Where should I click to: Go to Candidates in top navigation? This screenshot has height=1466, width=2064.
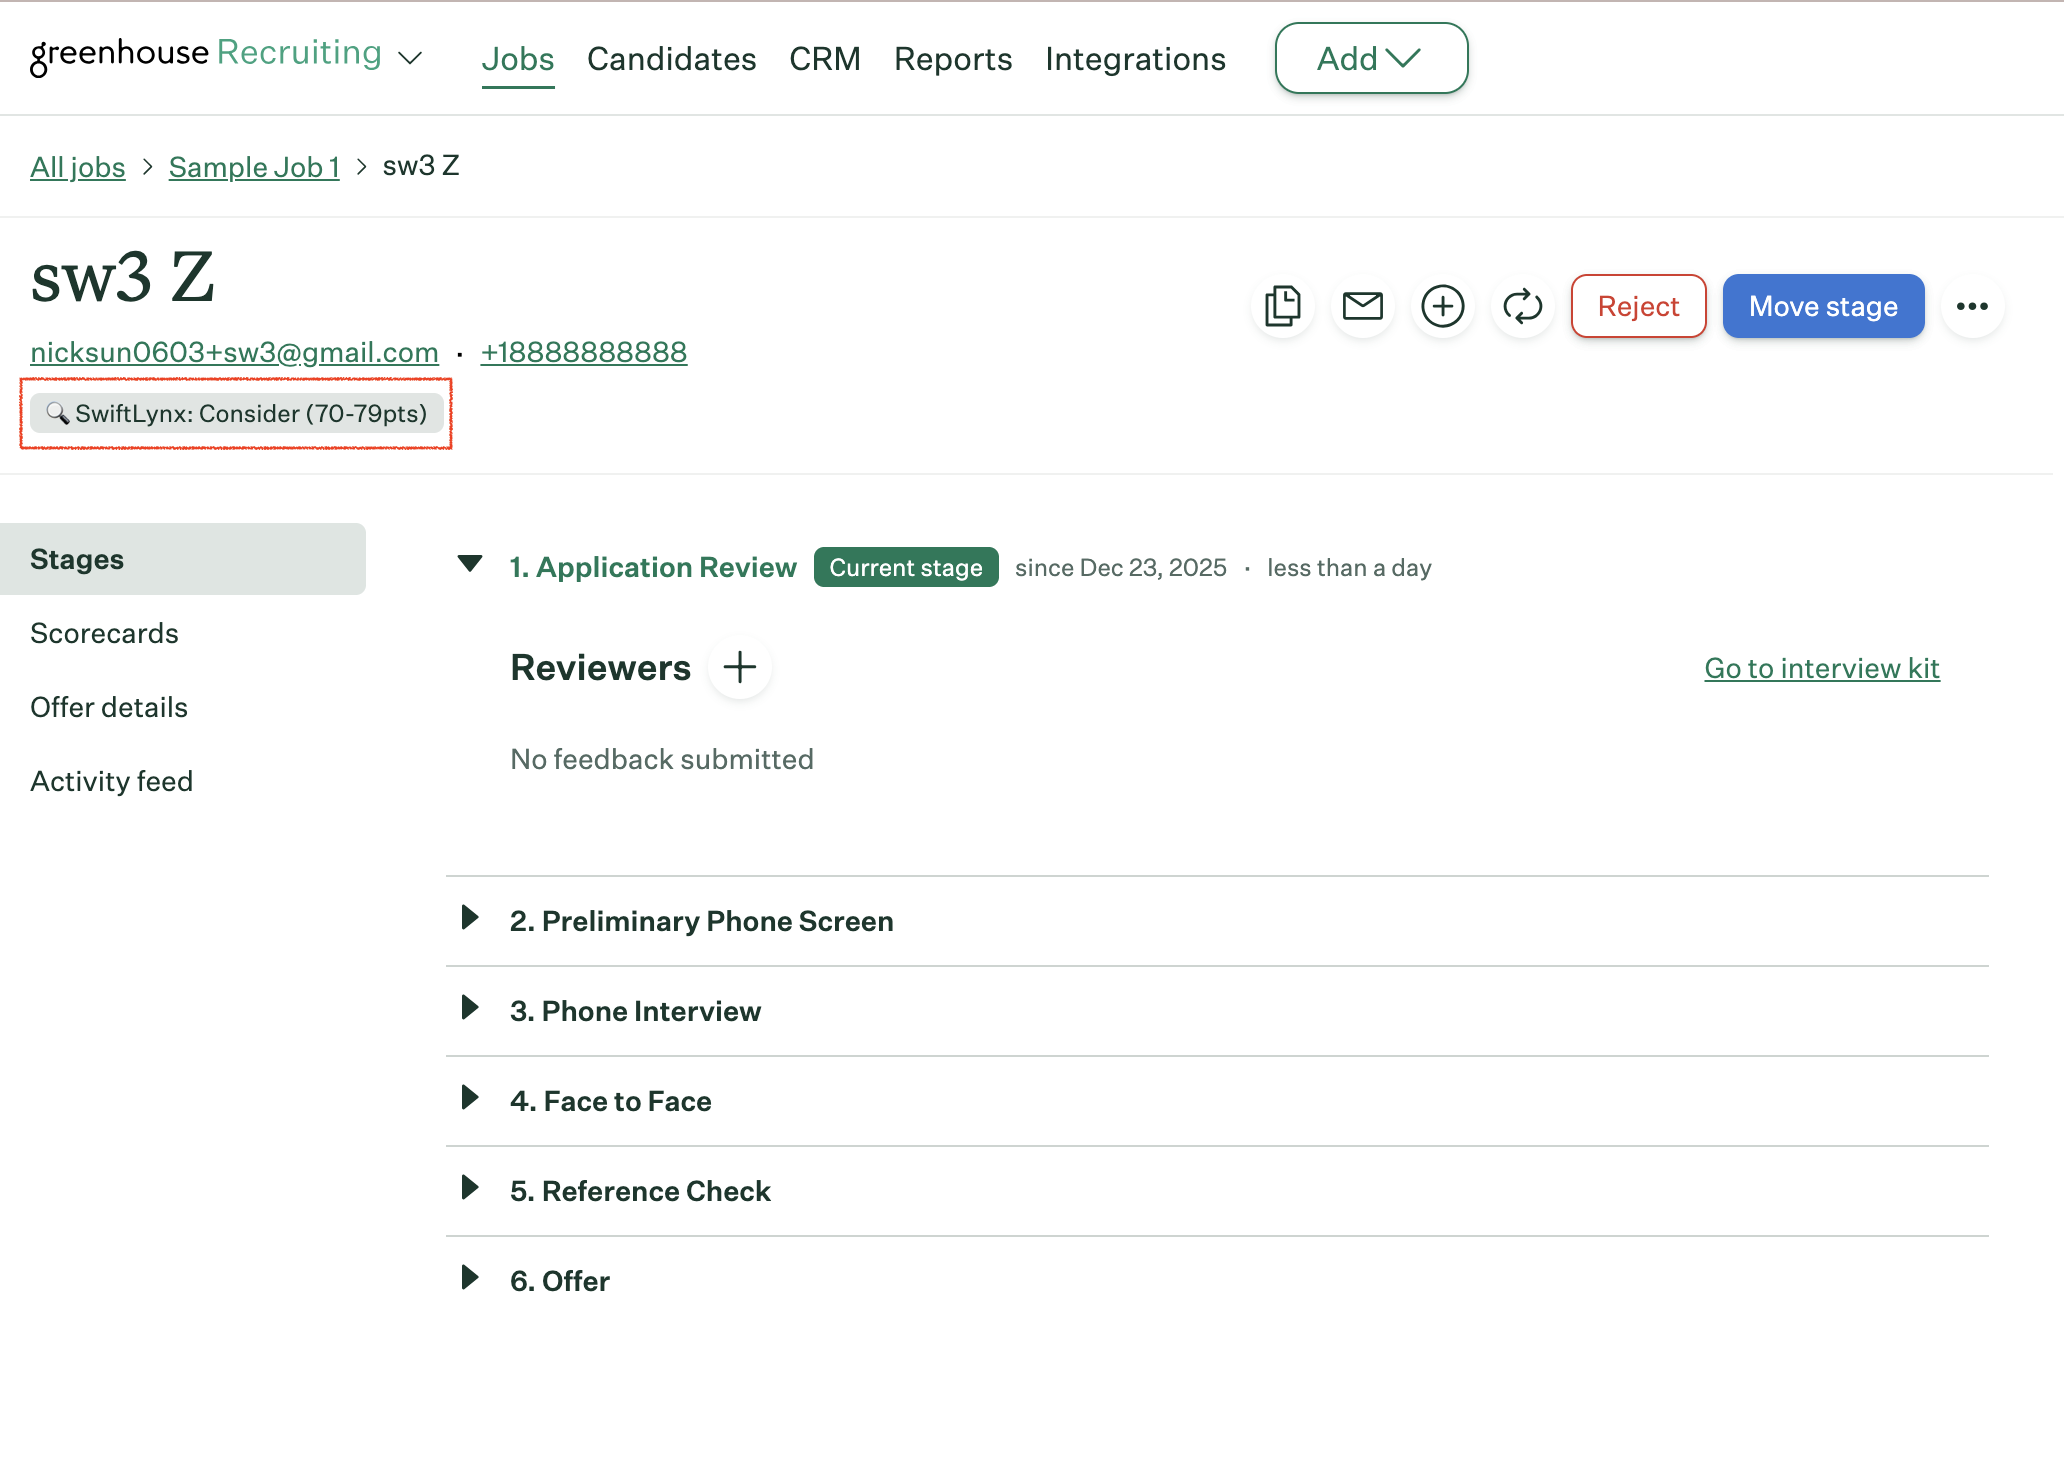671,59
